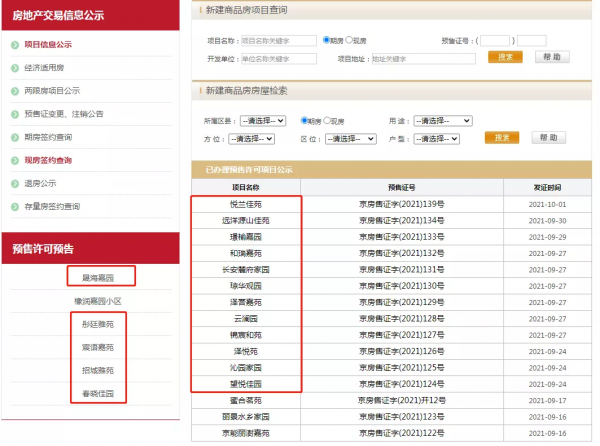Open 橡润嘉园小区 in the 预售许可预告 list
Screen dimensions: 600x446
coord(98,301)
